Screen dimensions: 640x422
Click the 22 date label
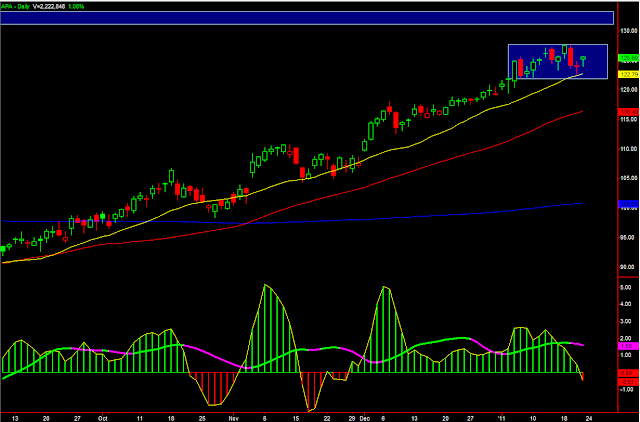(327, 418)
